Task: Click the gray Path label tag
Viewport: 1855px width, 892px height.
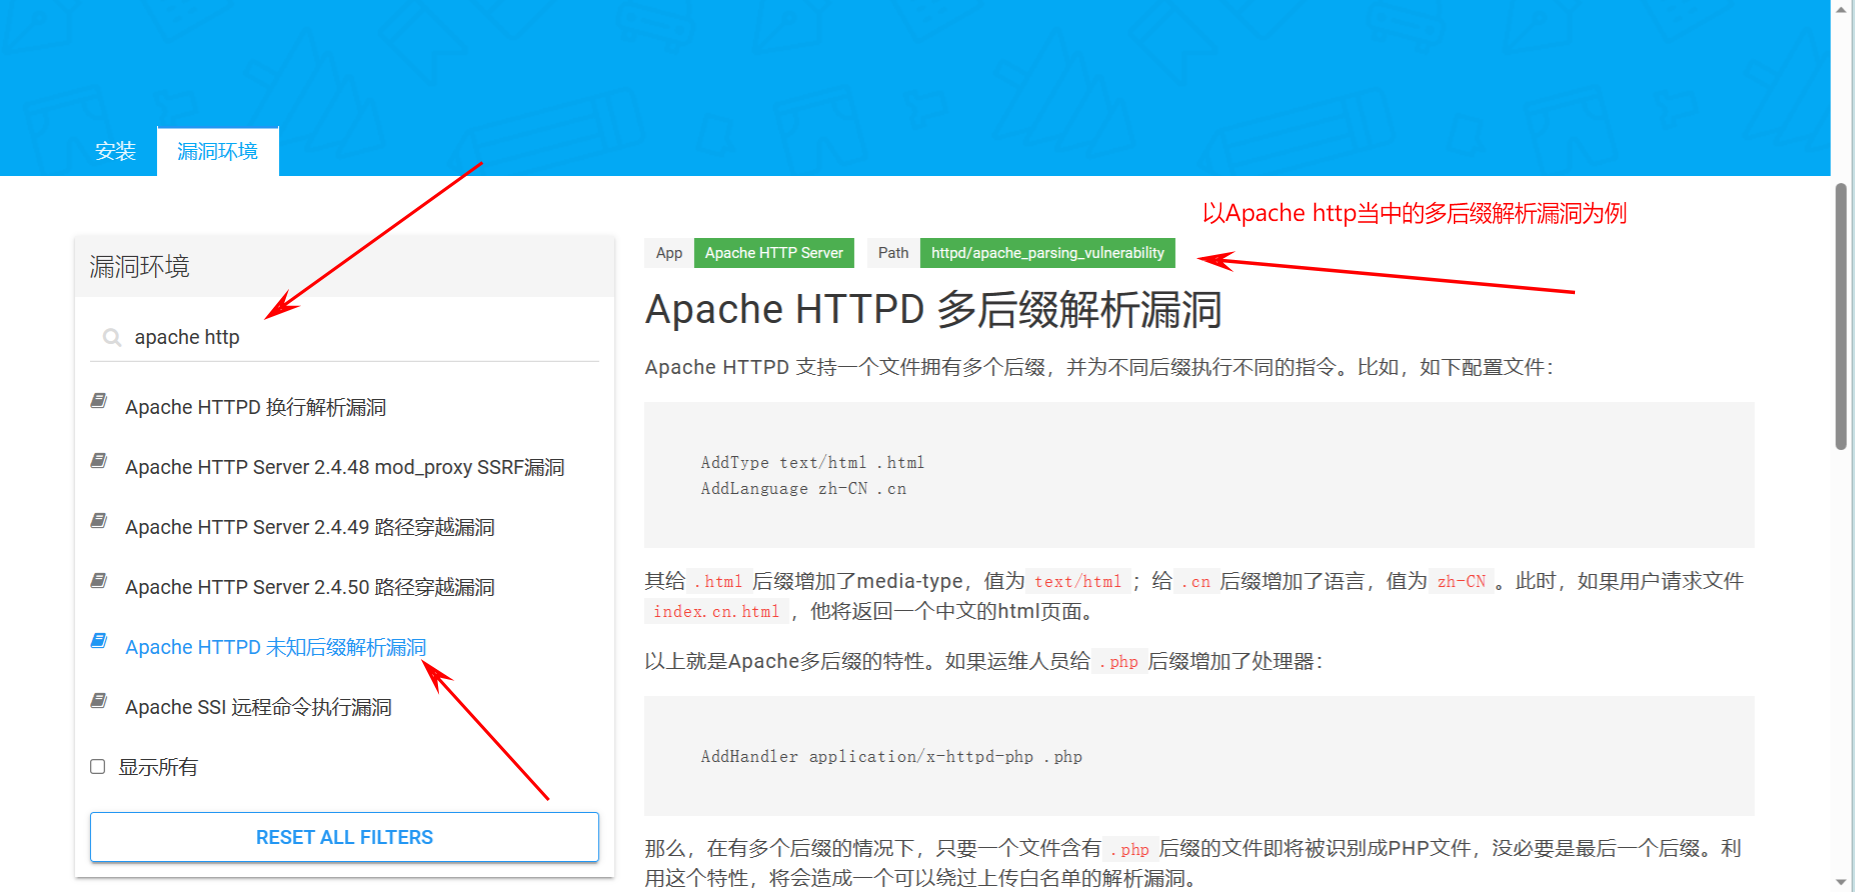Action: [x=893, y=253]
